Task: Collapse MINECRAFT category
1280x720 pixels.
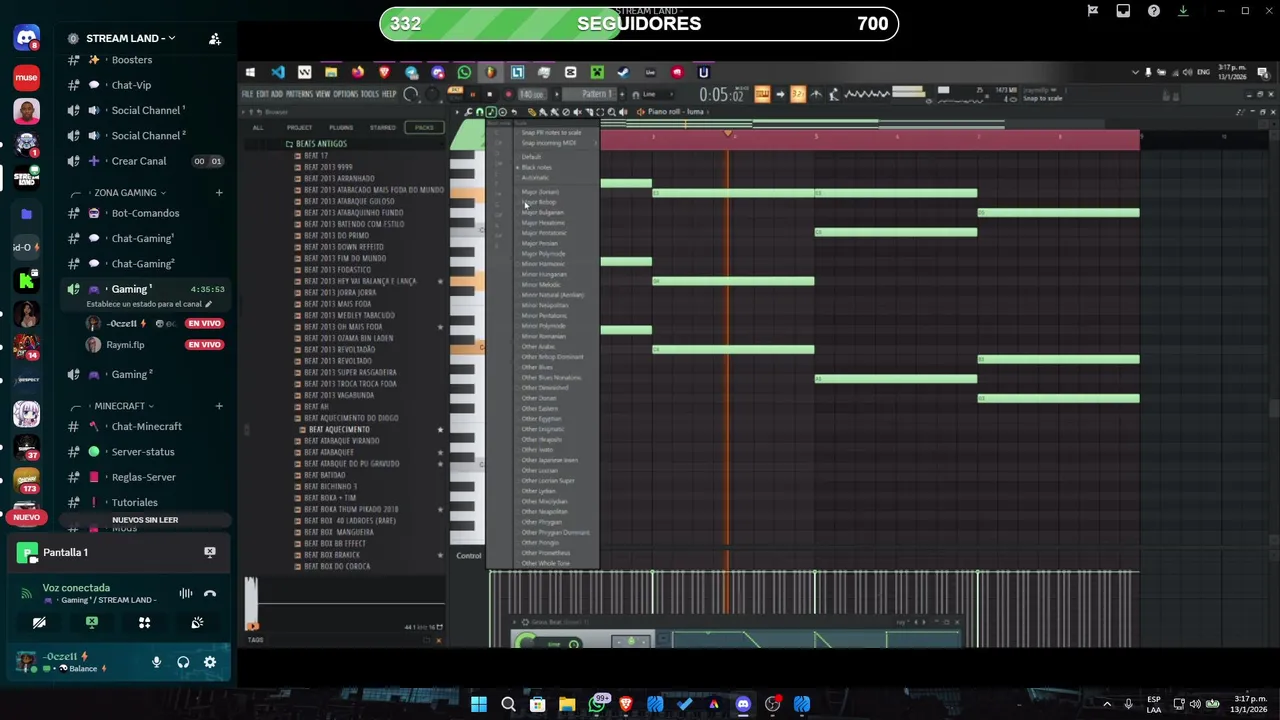Action: [x=124, y=406]
